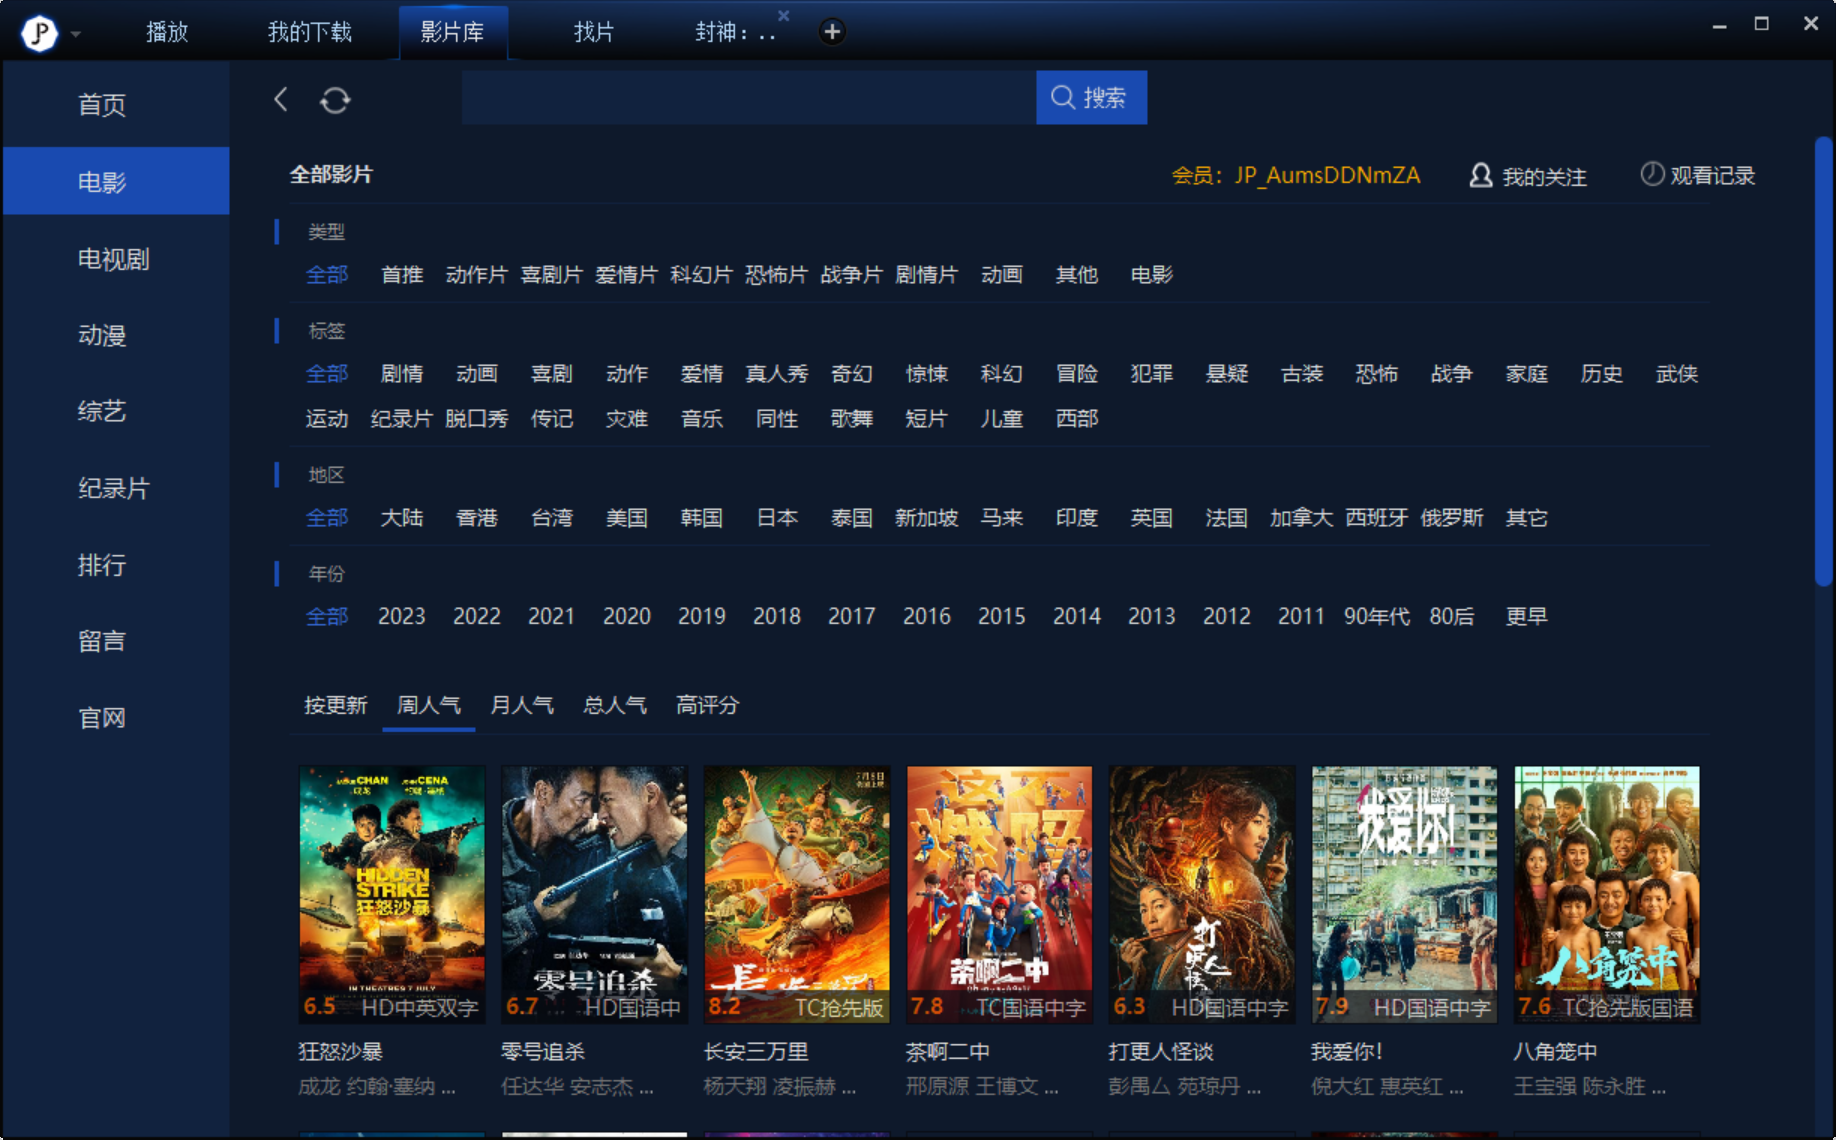
Task: Filter tag by 西部
Action: (x=1077, y=418)
